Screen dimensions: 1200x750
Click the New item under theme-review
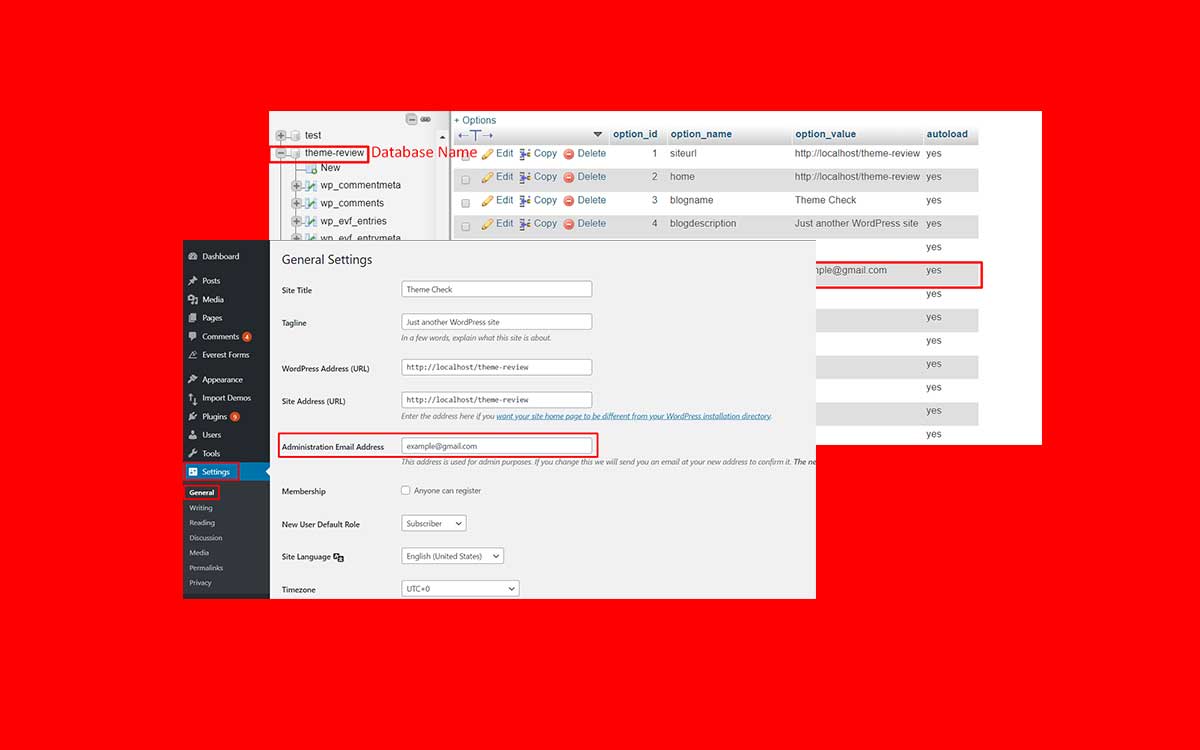coord(330,168)
